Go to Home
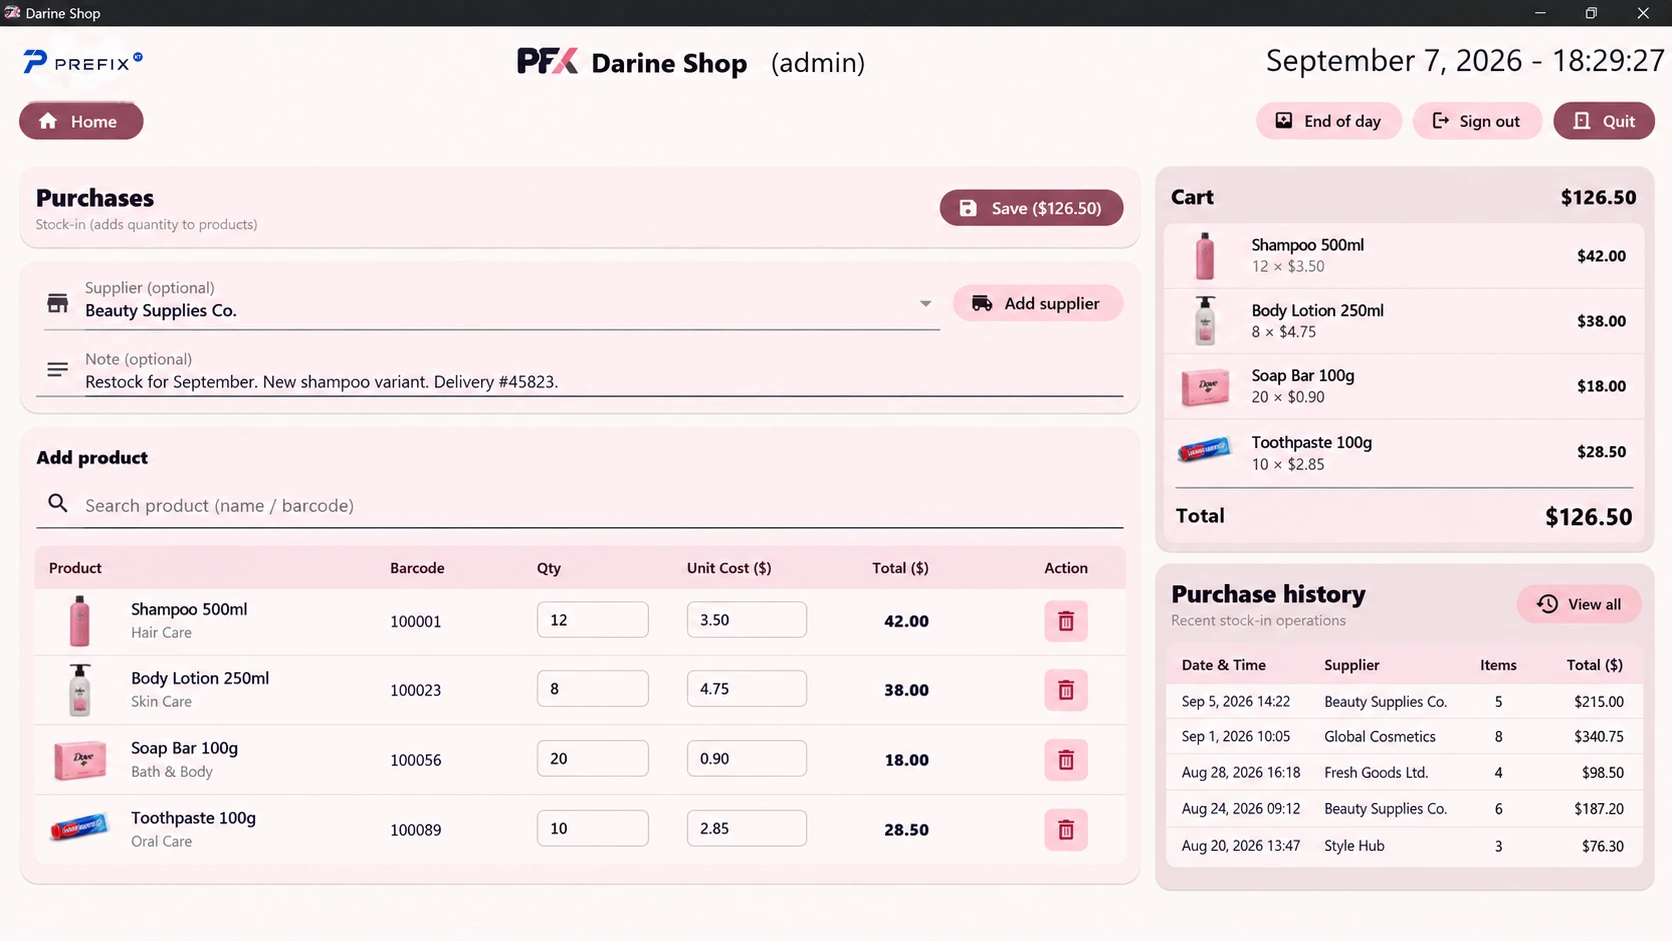This screenshot has width=1672, height=941. click(81, 121)
